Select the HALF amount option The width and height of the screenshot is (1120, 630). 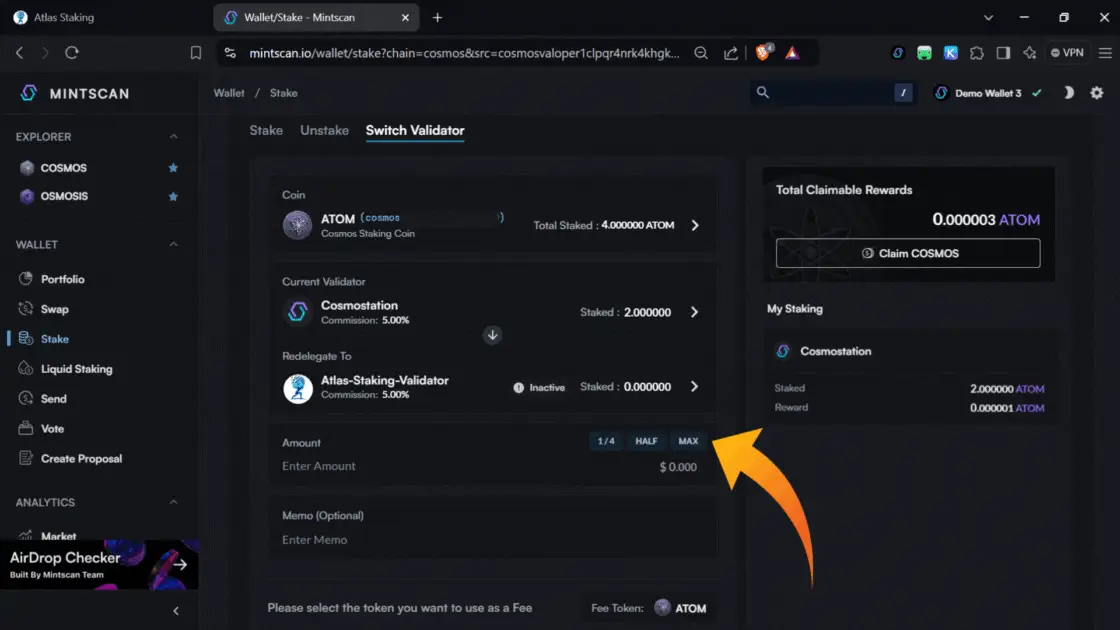point(646,442)
